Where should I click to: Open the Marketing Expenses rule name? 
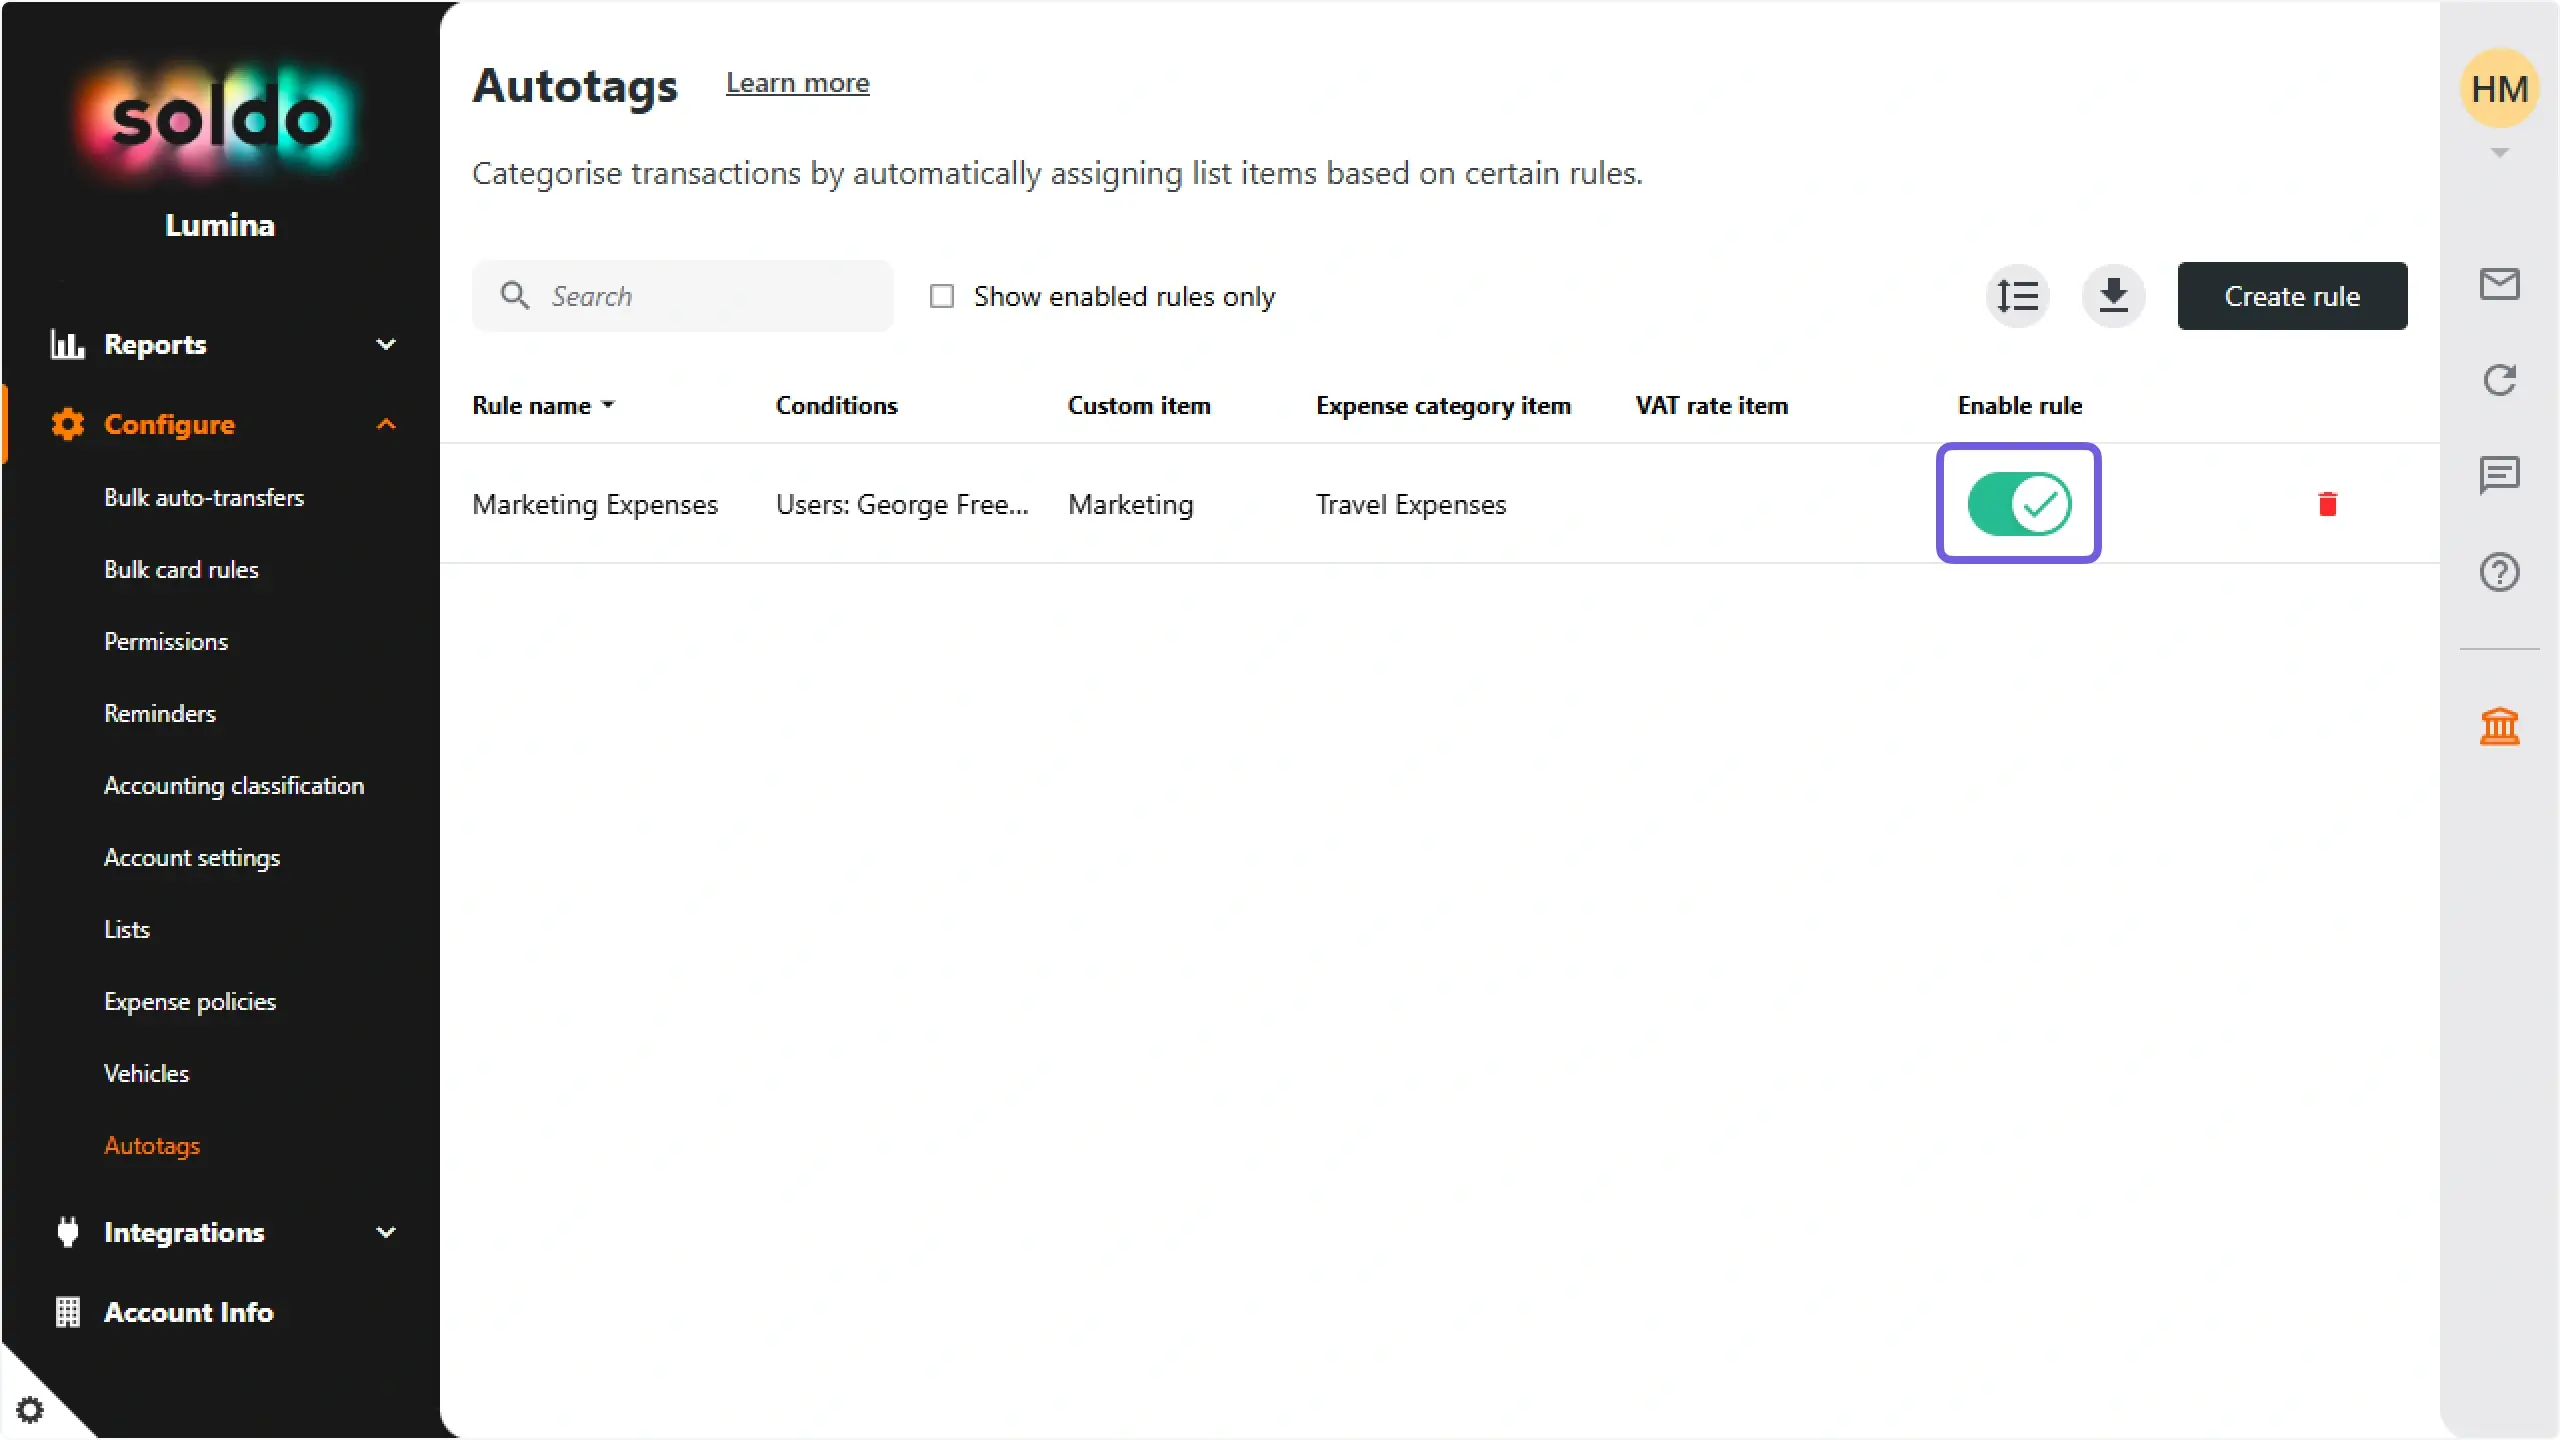point(595,504)
